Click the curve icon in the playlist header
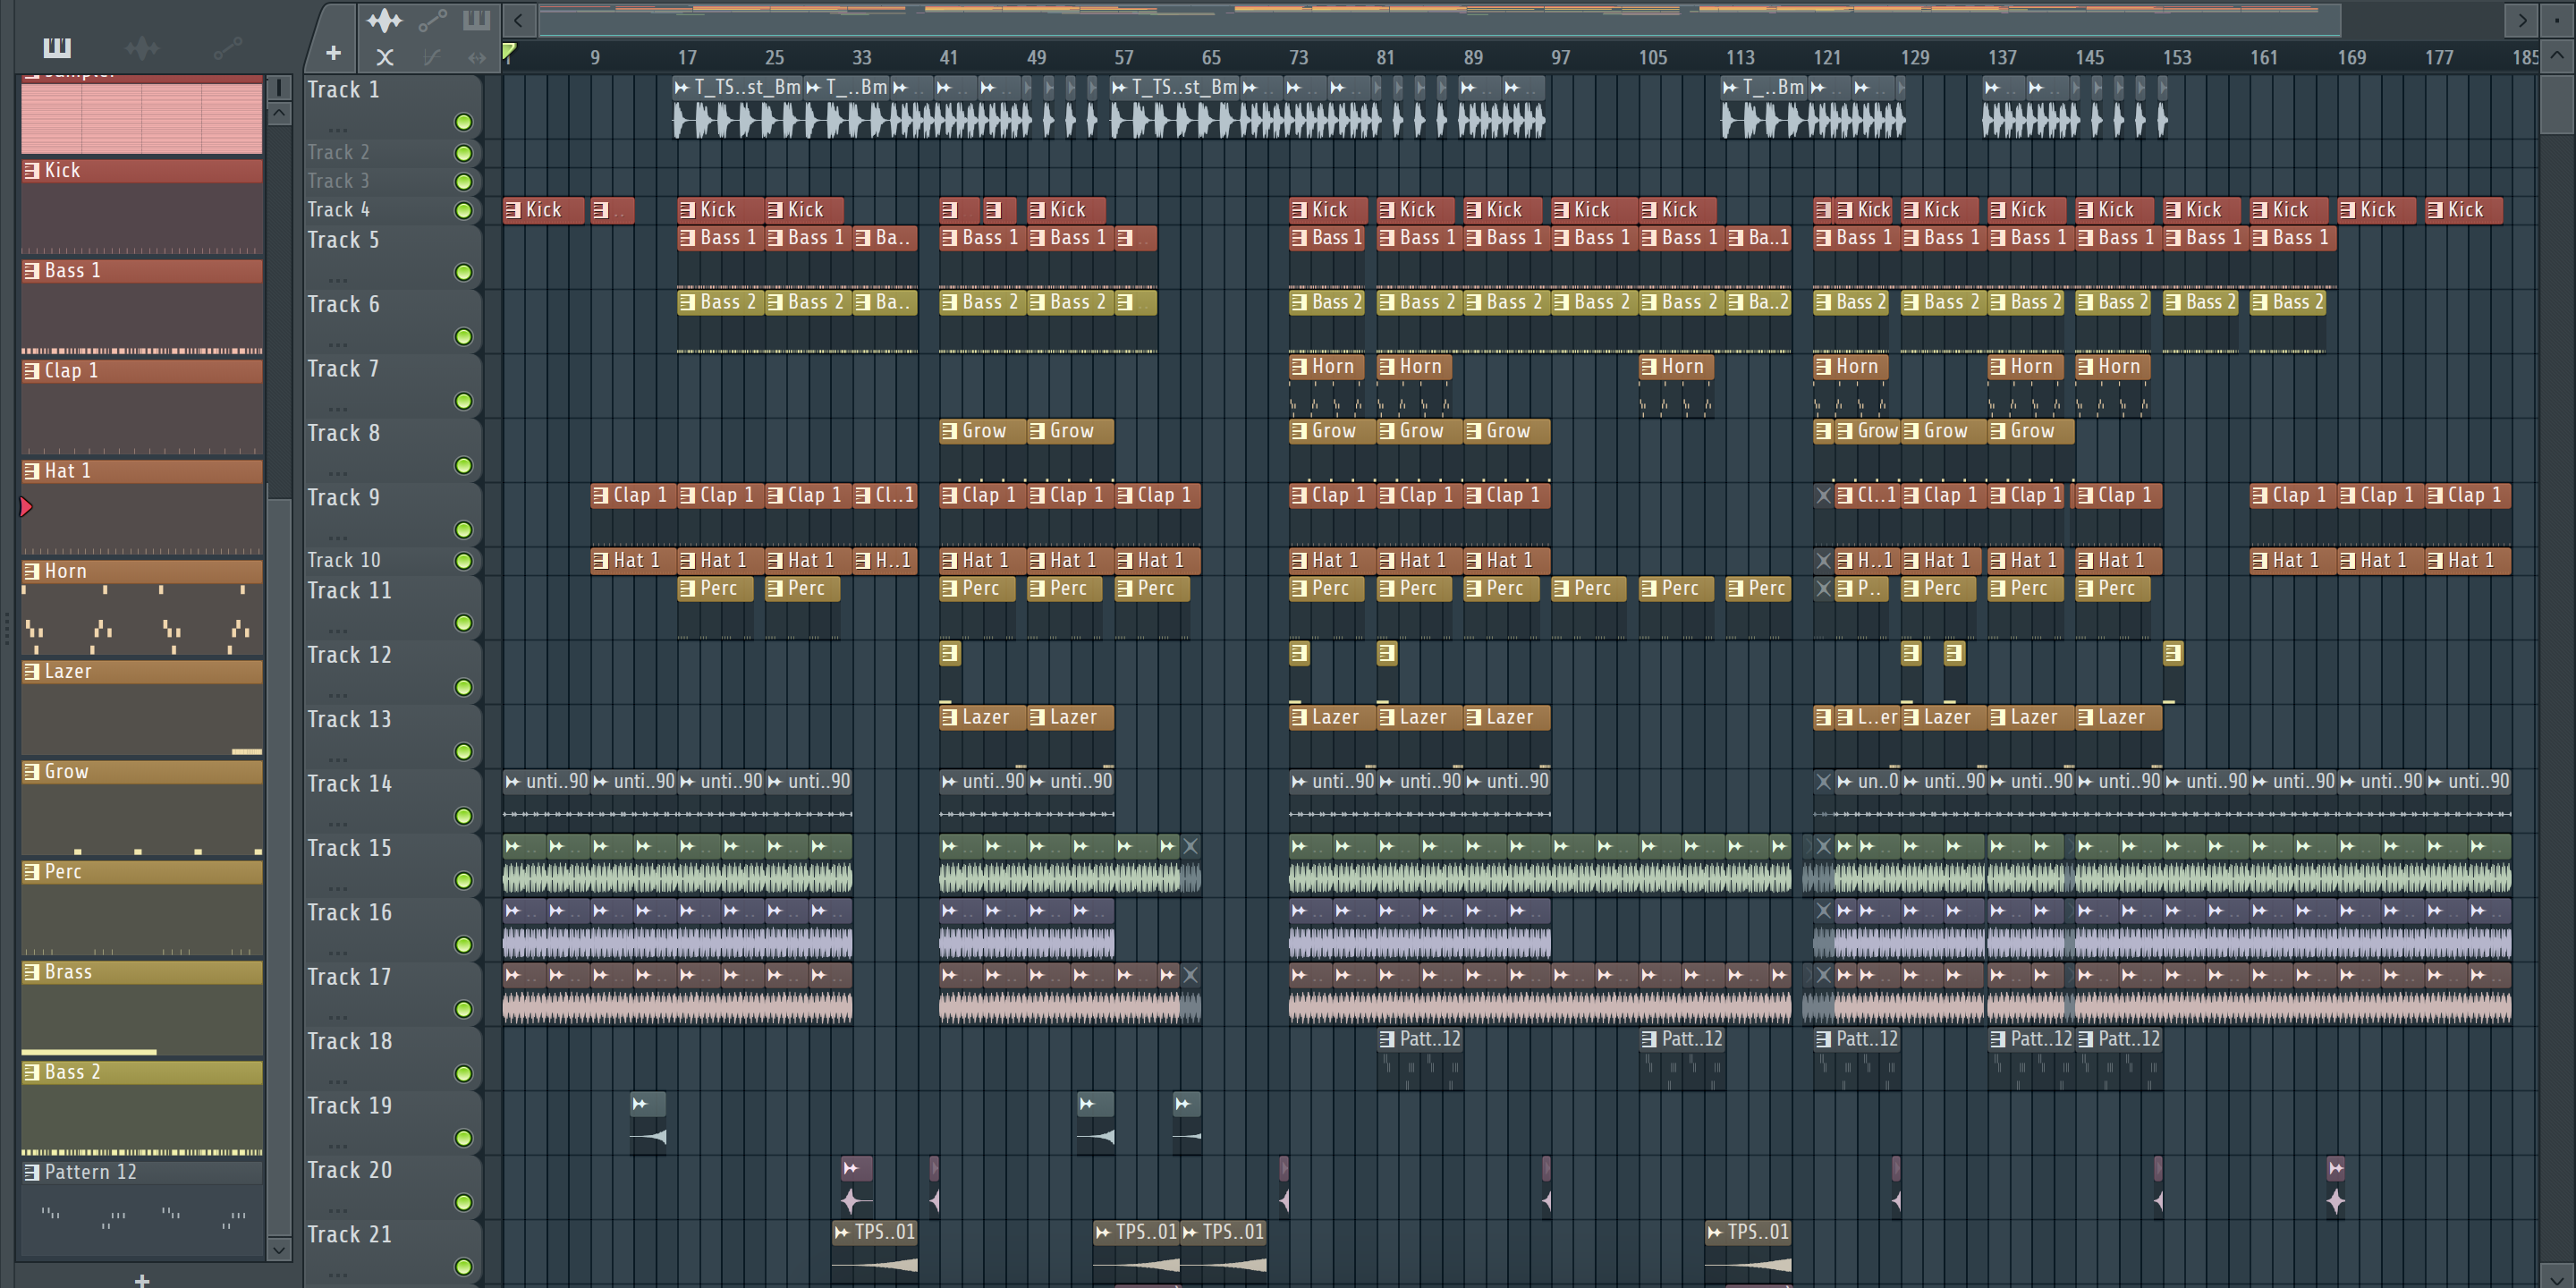Image resolution: width=2576 pixels, height=1288 pixels. (x=431, y=57)
